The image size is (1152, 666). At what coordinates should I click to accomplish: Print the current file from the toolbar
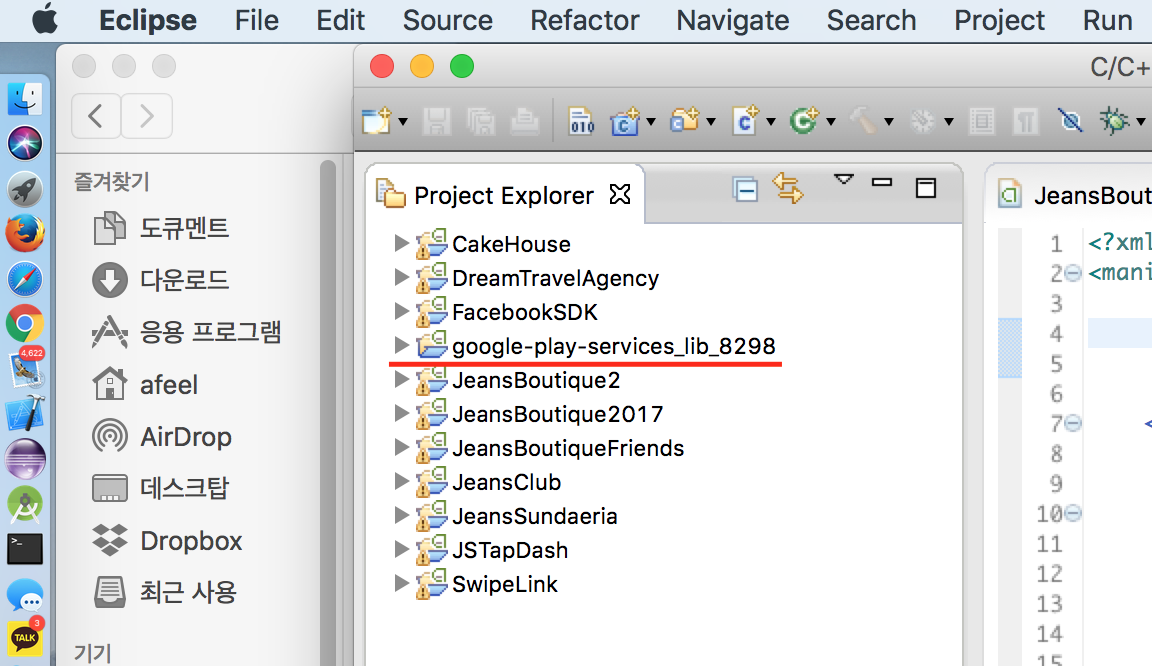pyautogui.click(x=524, y=120)
